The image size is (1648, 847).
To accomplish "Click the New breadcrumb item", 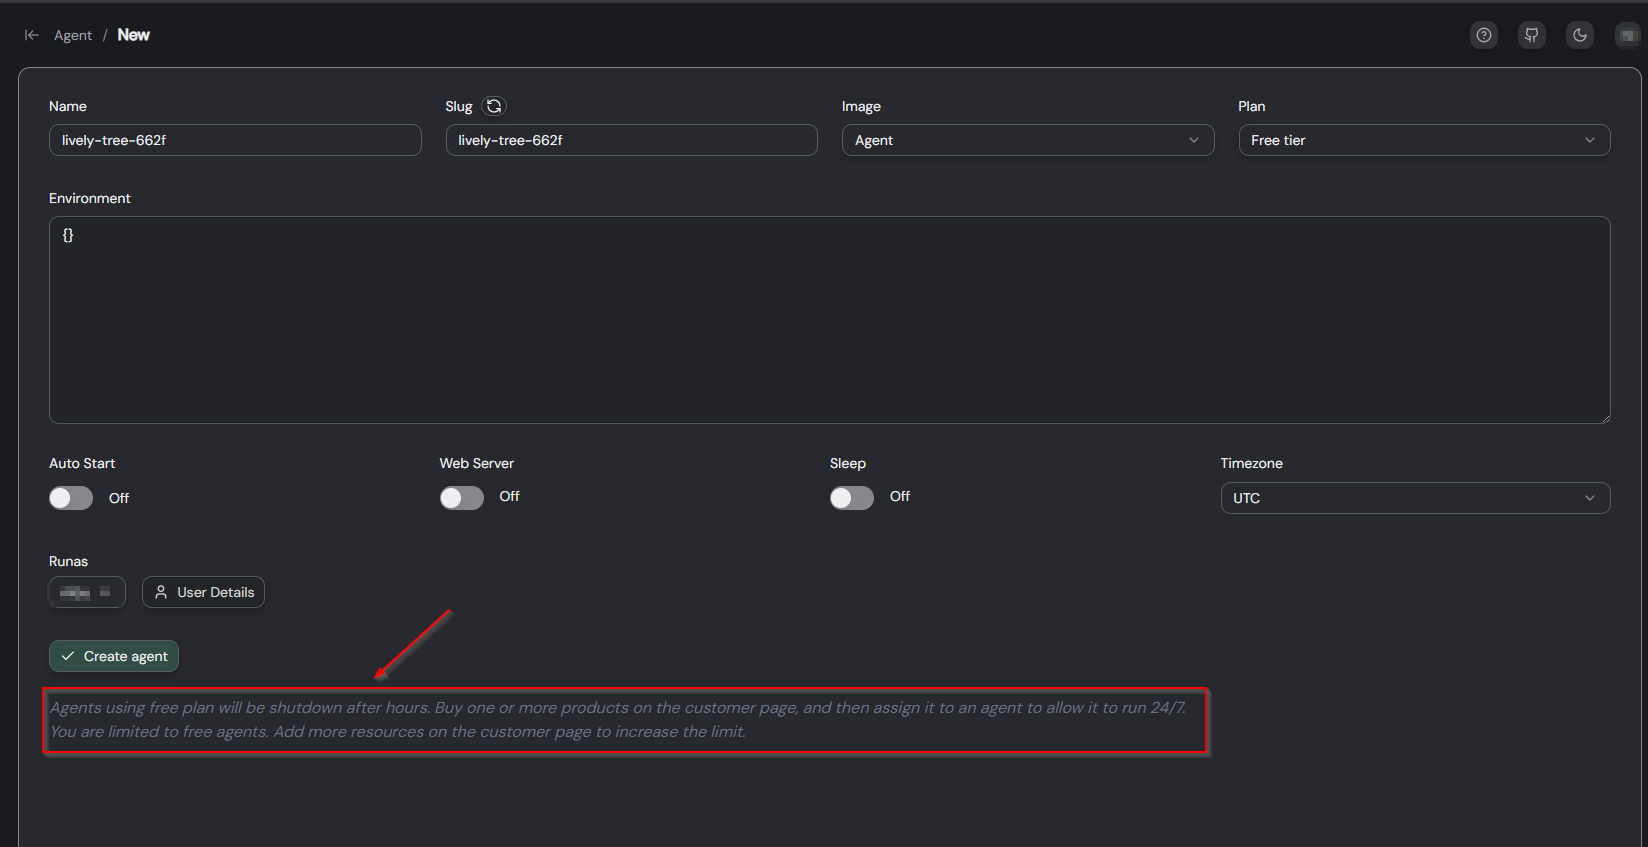I will [x=134, y=35].
